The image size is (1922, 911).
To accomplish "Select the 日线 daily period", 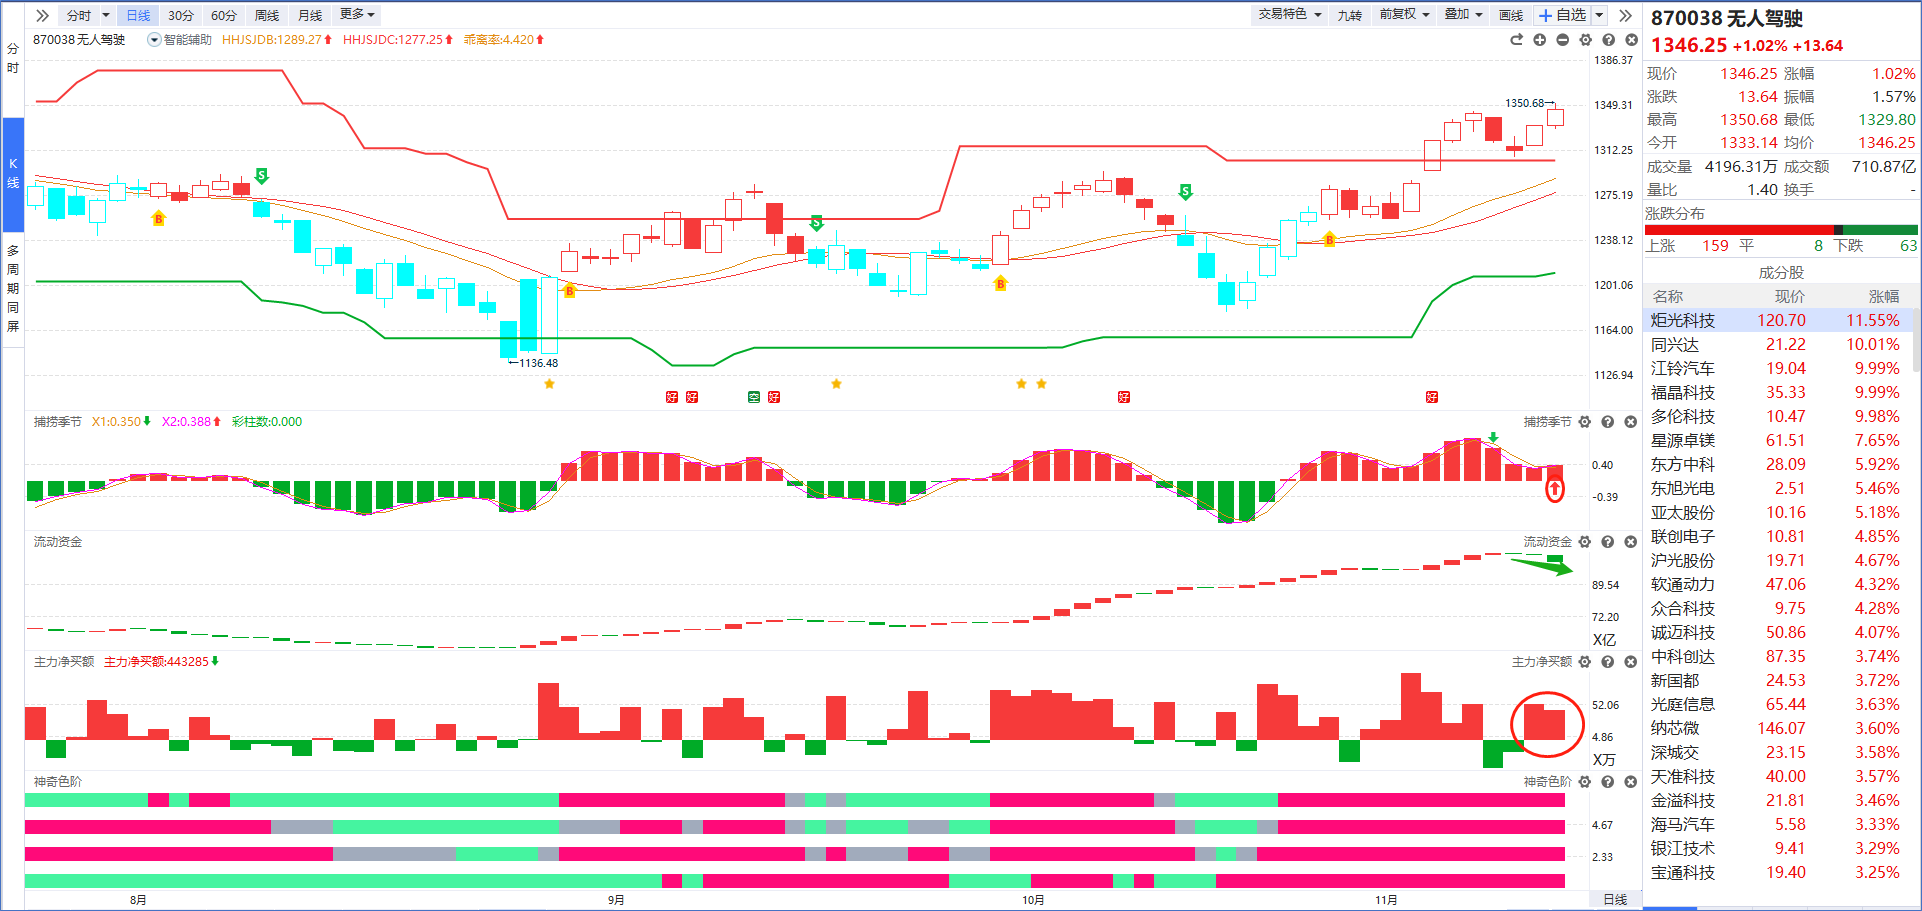I will click(138, 15).
